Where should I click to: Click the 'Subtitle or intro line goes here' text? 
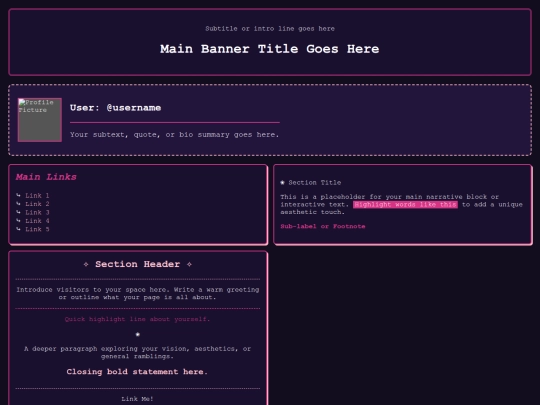point(270,29)
